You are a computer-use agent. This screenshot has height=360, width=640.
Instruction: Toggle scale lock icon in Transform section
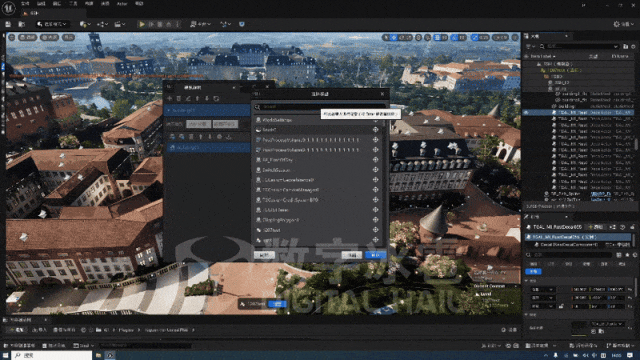(561, 306)
